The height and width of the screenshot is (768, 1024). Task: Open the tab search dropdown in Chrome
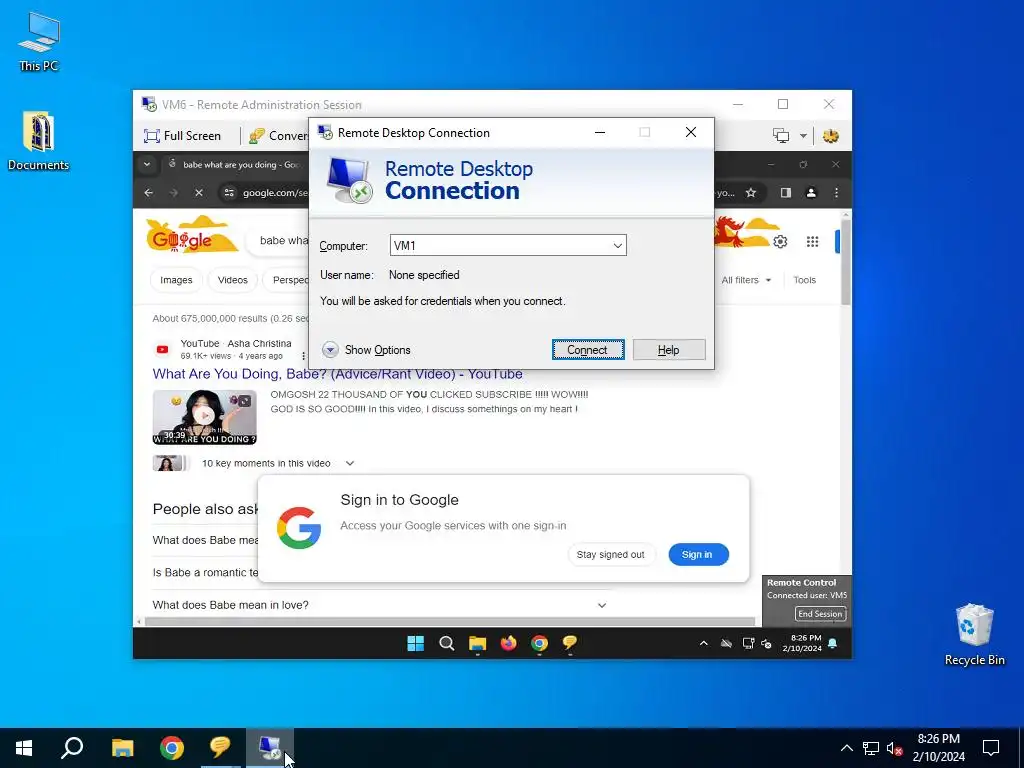(x=147, y=165)
